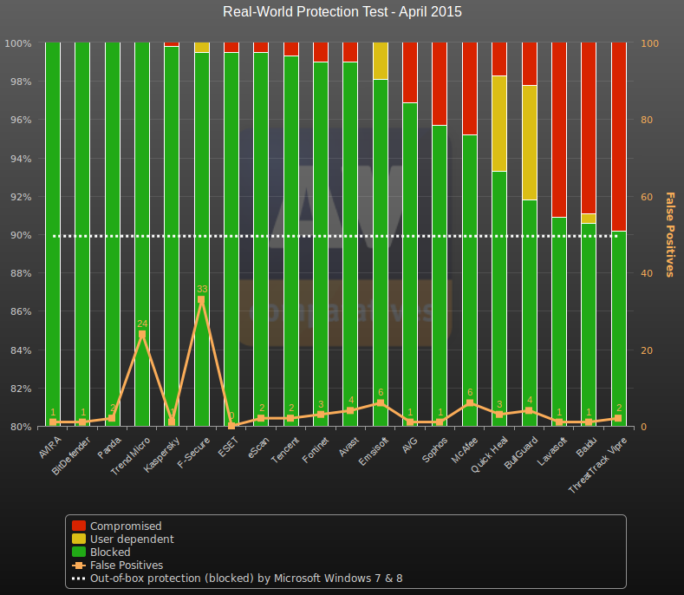
Task: Select the Fortinet false positives point labeled 3
Action: [321, 414]
